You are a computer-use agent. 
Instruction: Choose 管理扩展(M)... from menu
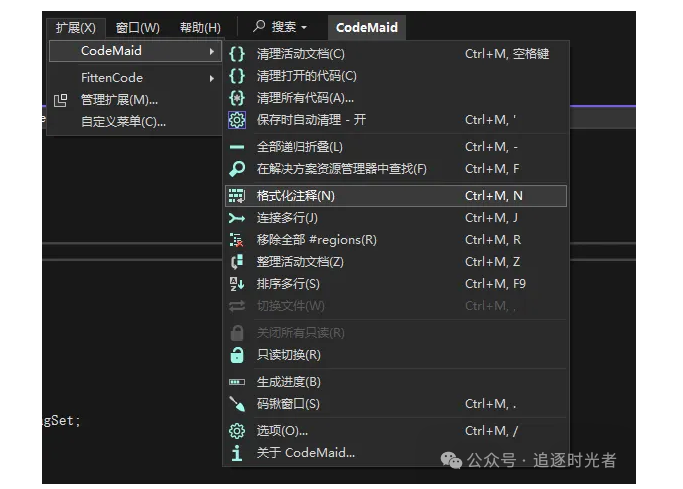(x=135, y=100)
